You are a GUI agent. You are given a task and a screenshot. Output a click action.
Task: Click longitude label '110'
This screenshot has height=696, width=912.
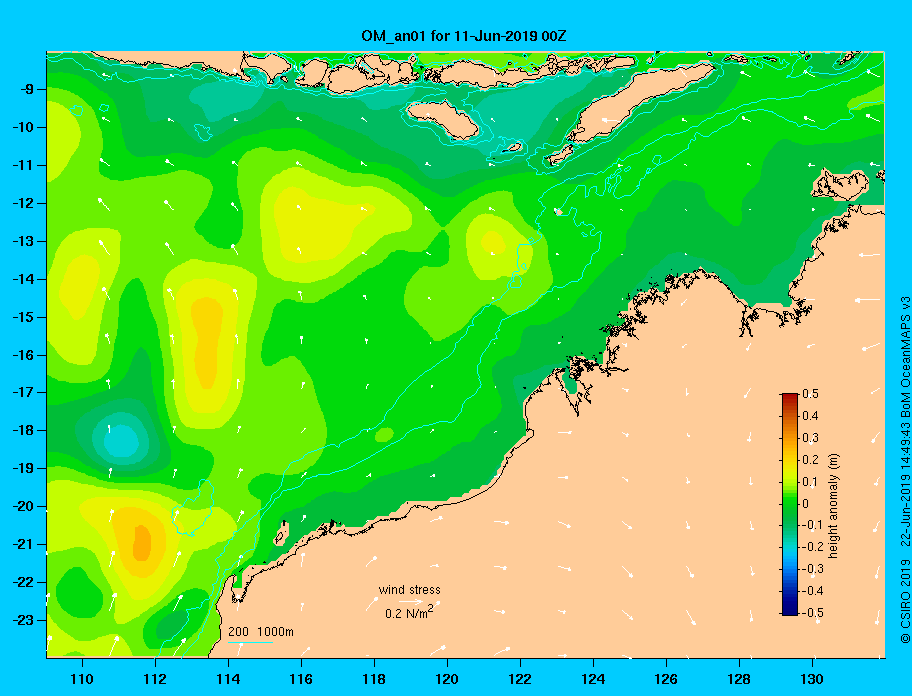82,679
